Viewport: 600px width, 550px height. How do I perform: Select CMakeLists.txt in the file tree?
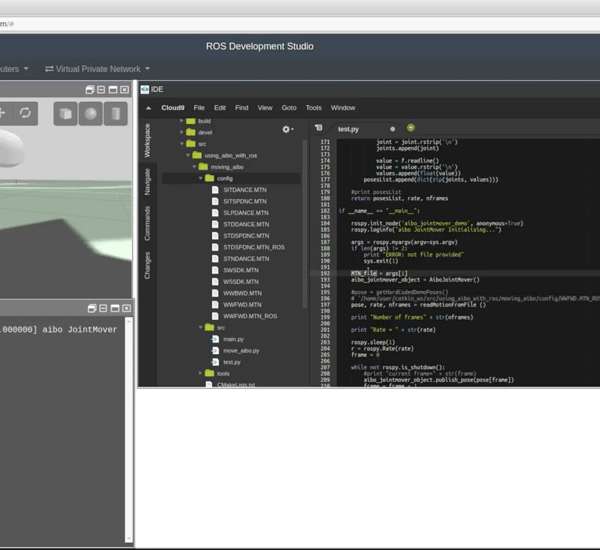tap(236, 384)
